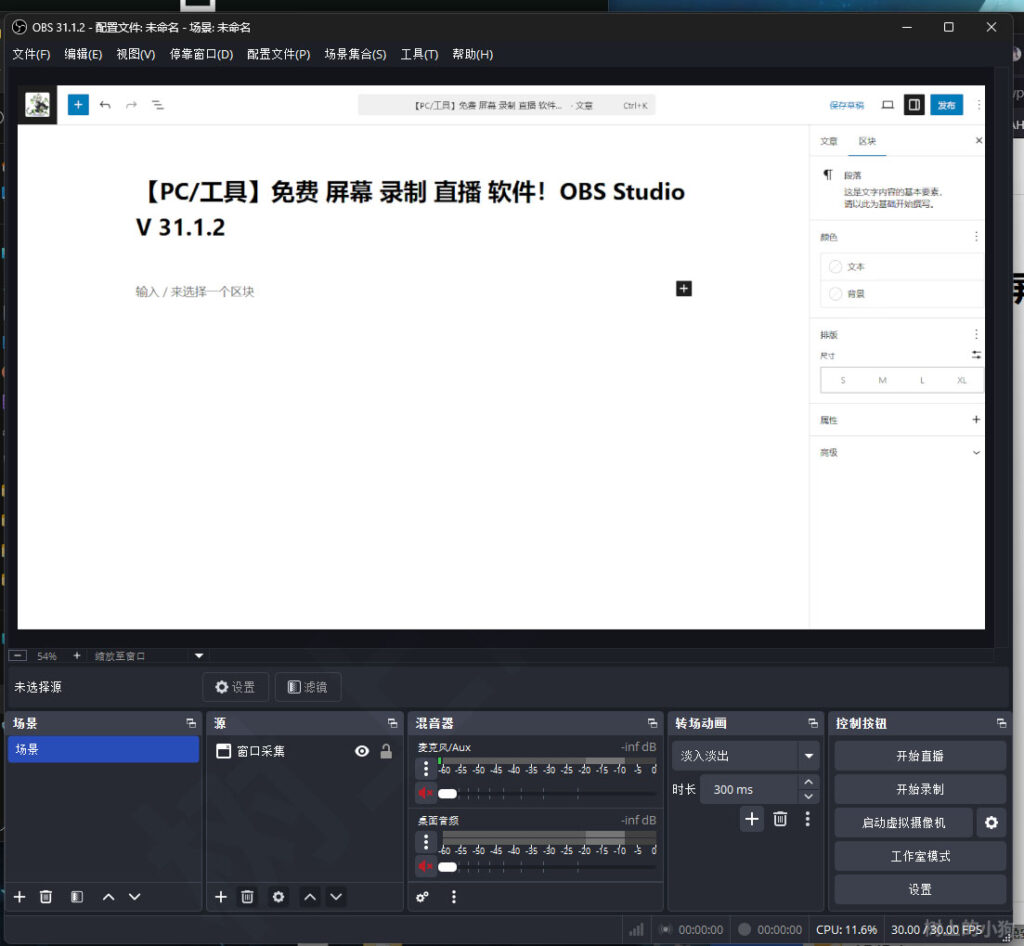Toggle the lock on the 窗口采集 source
Viewport: 1024px width, 946px height.
(386, 751)
